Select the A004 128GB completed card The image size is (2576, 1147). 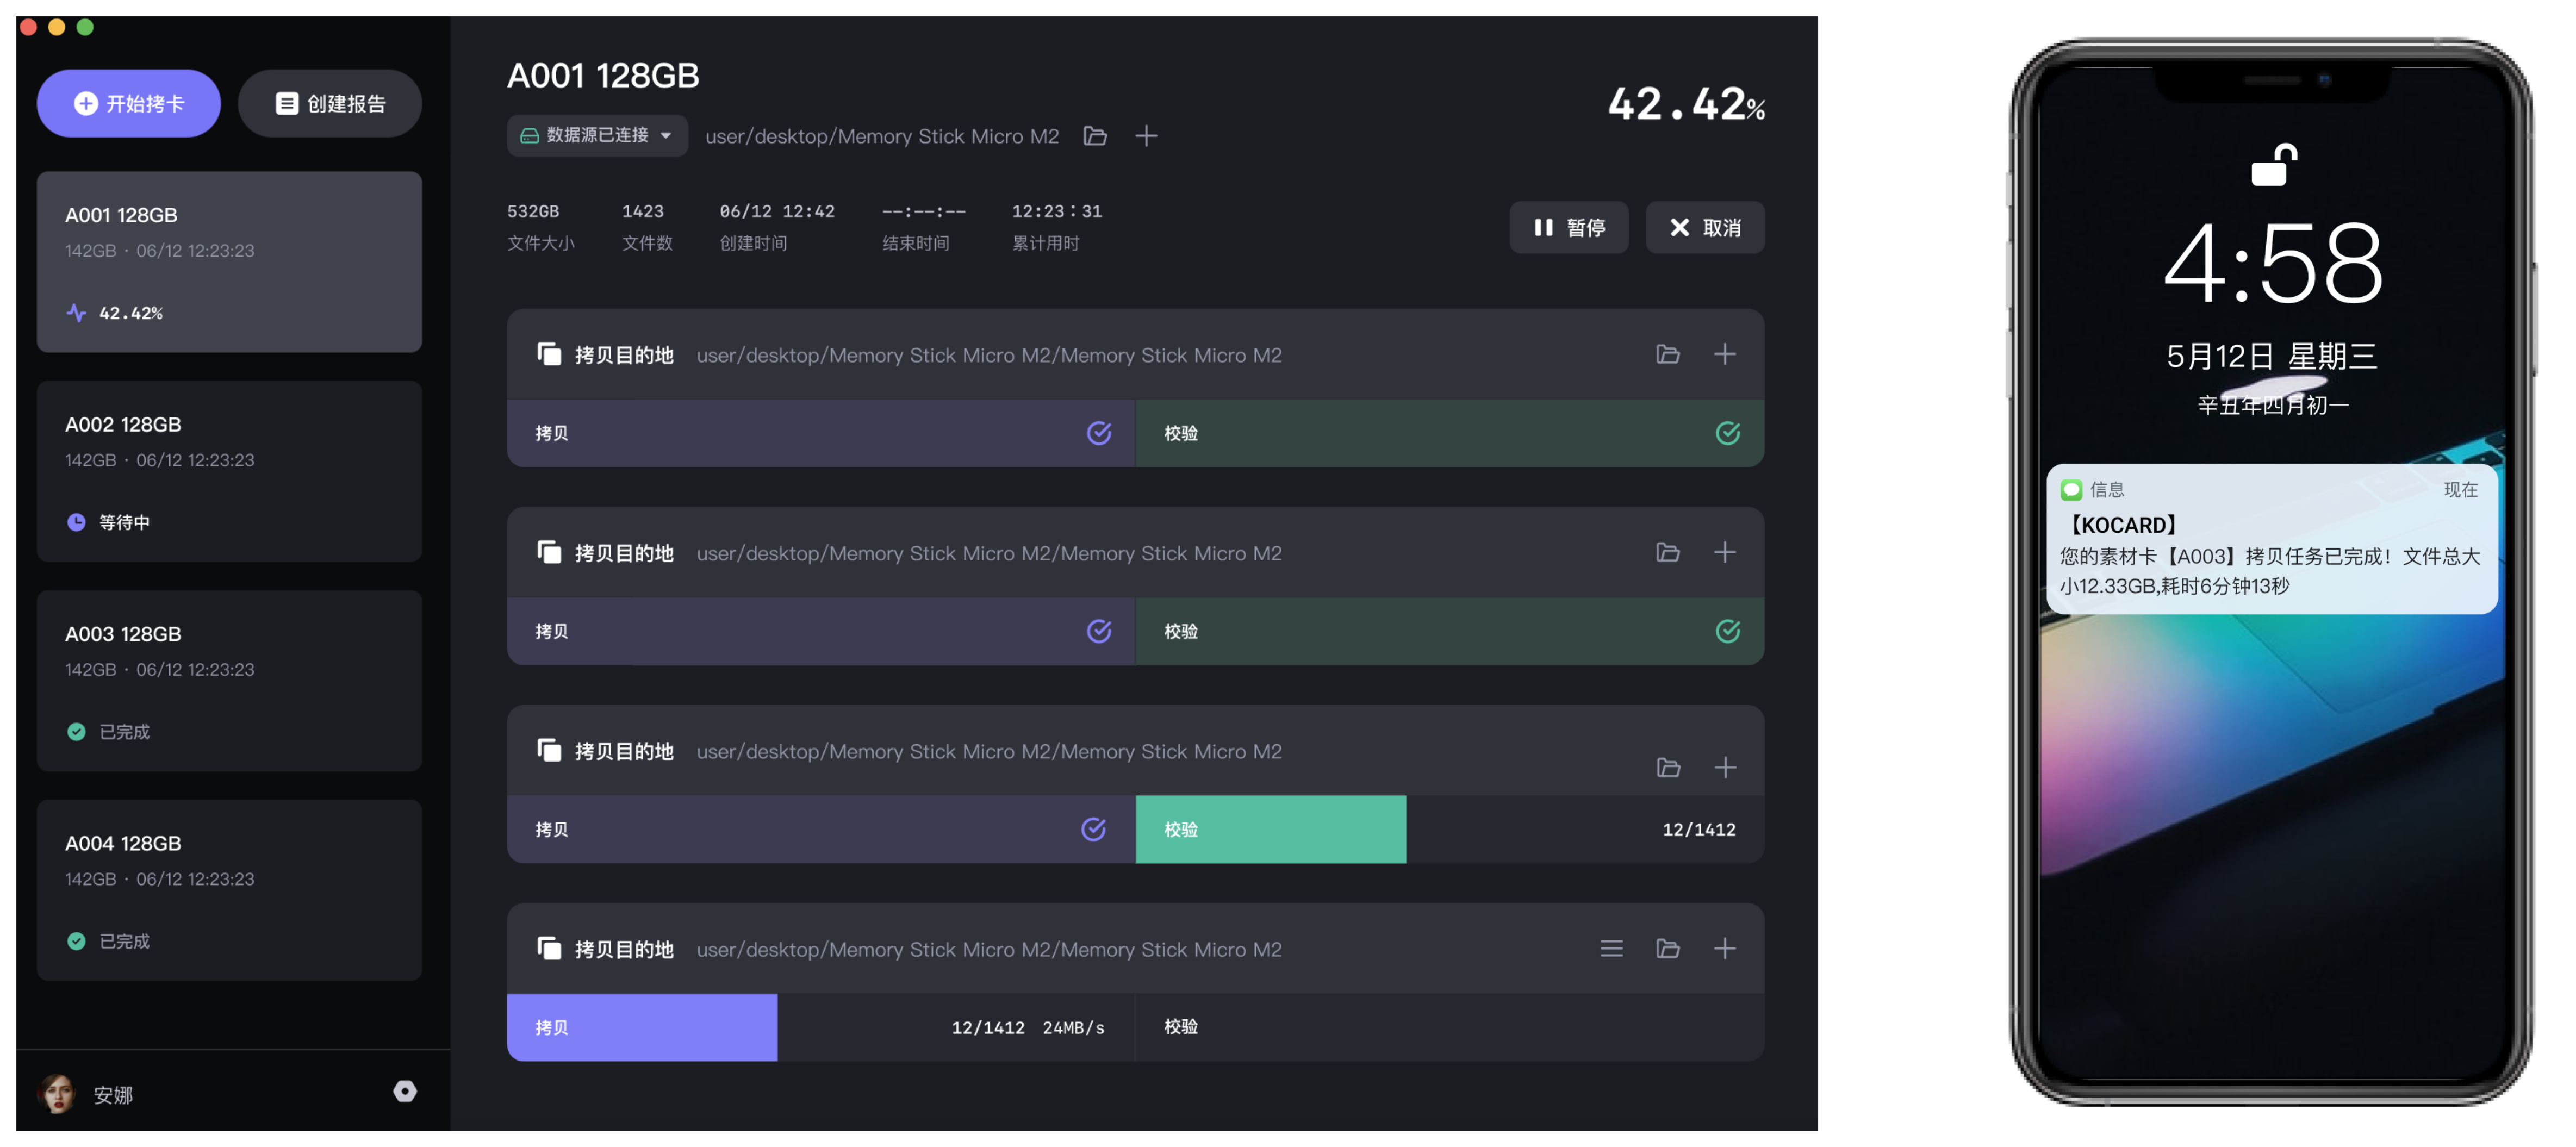[229, 890]
